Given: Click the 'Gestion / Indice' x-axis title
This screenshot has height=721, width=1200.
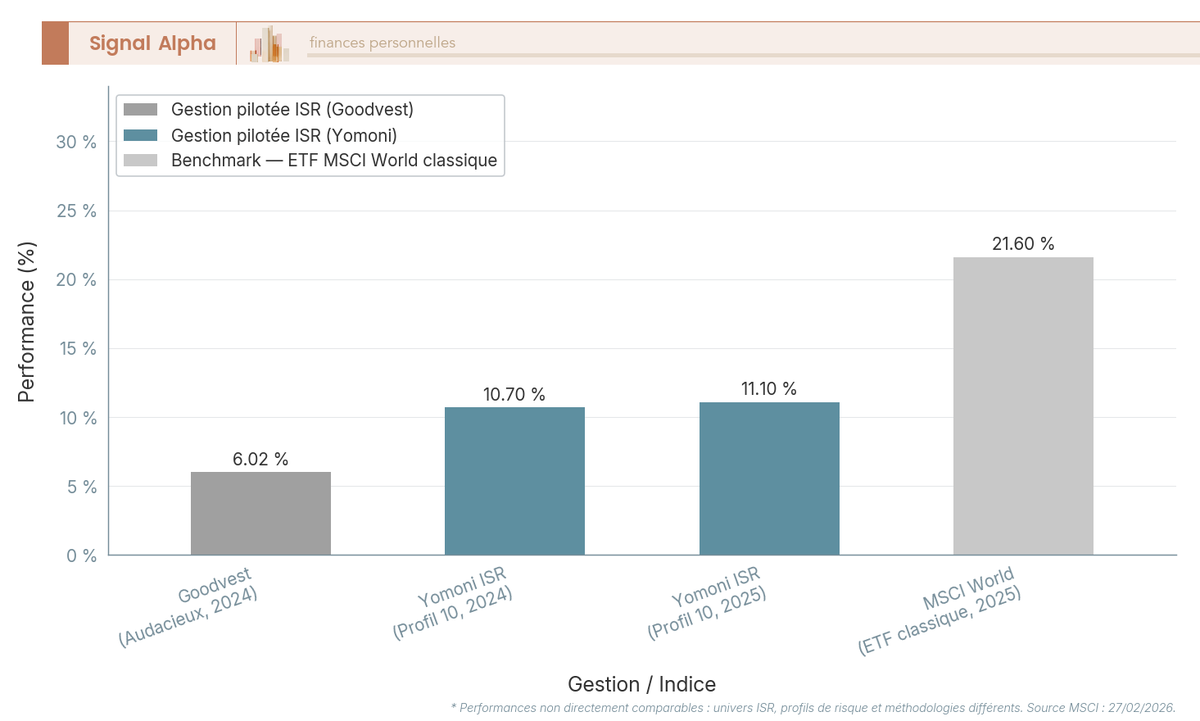Looking at the screenshot, I should 641,684.
